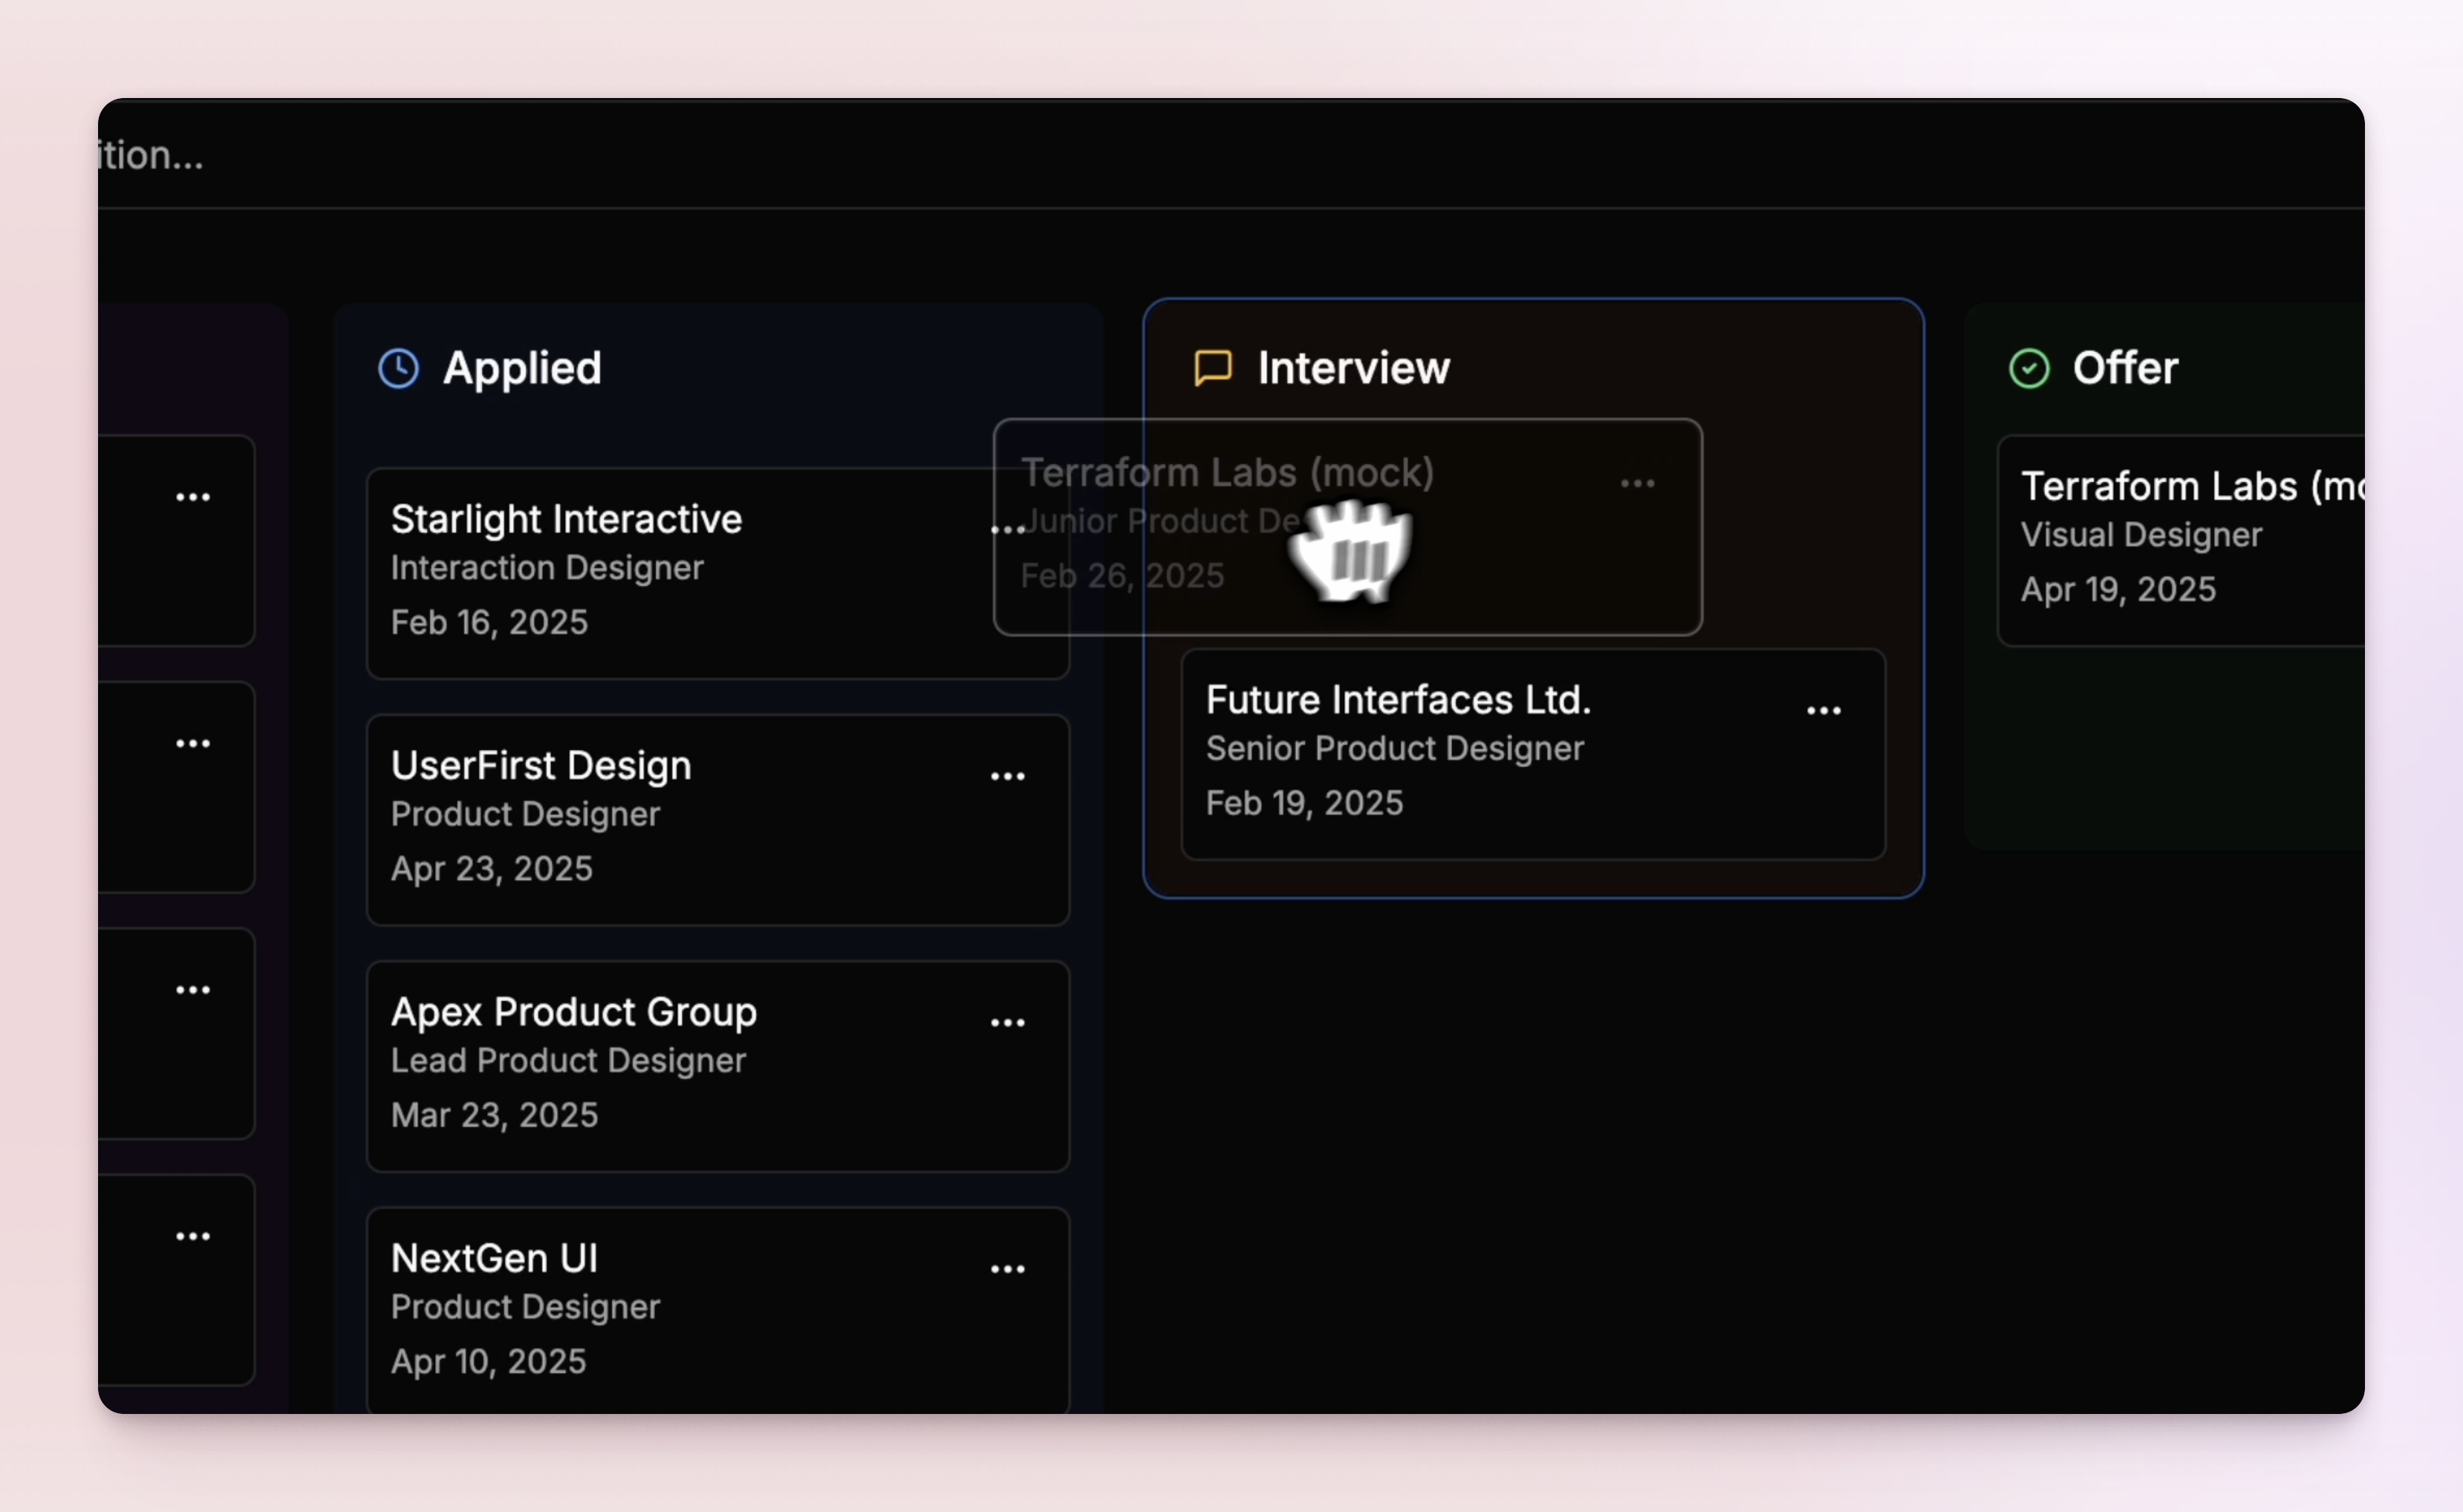The image size is (2463, 1512).
Task: Click the bottom left-column card ellipsis
Action: 193,1237
